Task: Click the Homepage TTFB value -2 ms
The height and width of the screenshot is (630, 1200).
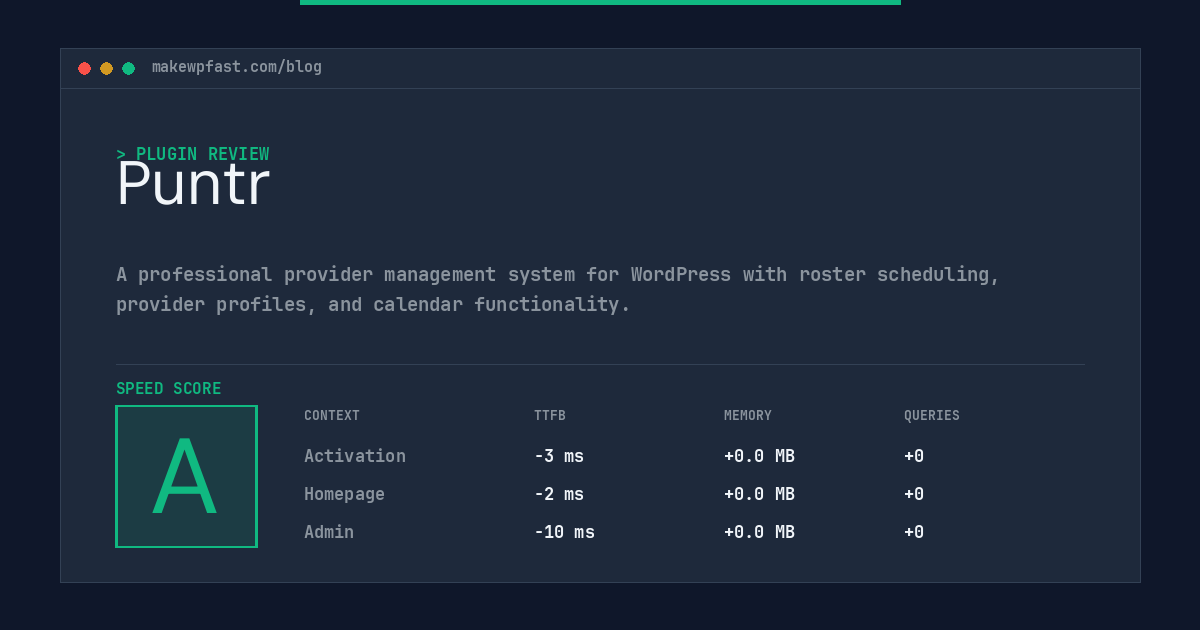Action: pyautogui.click(x=559, y=494)
